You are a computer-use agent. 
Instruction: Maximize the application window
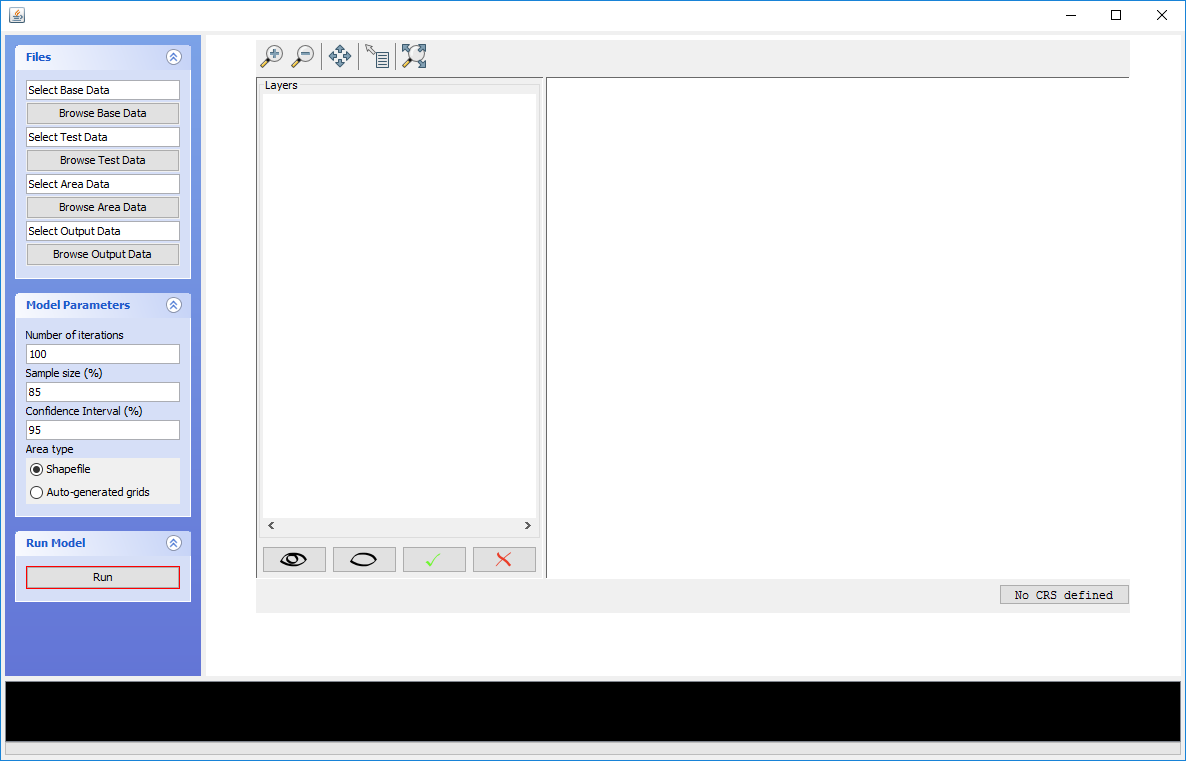(1116, 15)
